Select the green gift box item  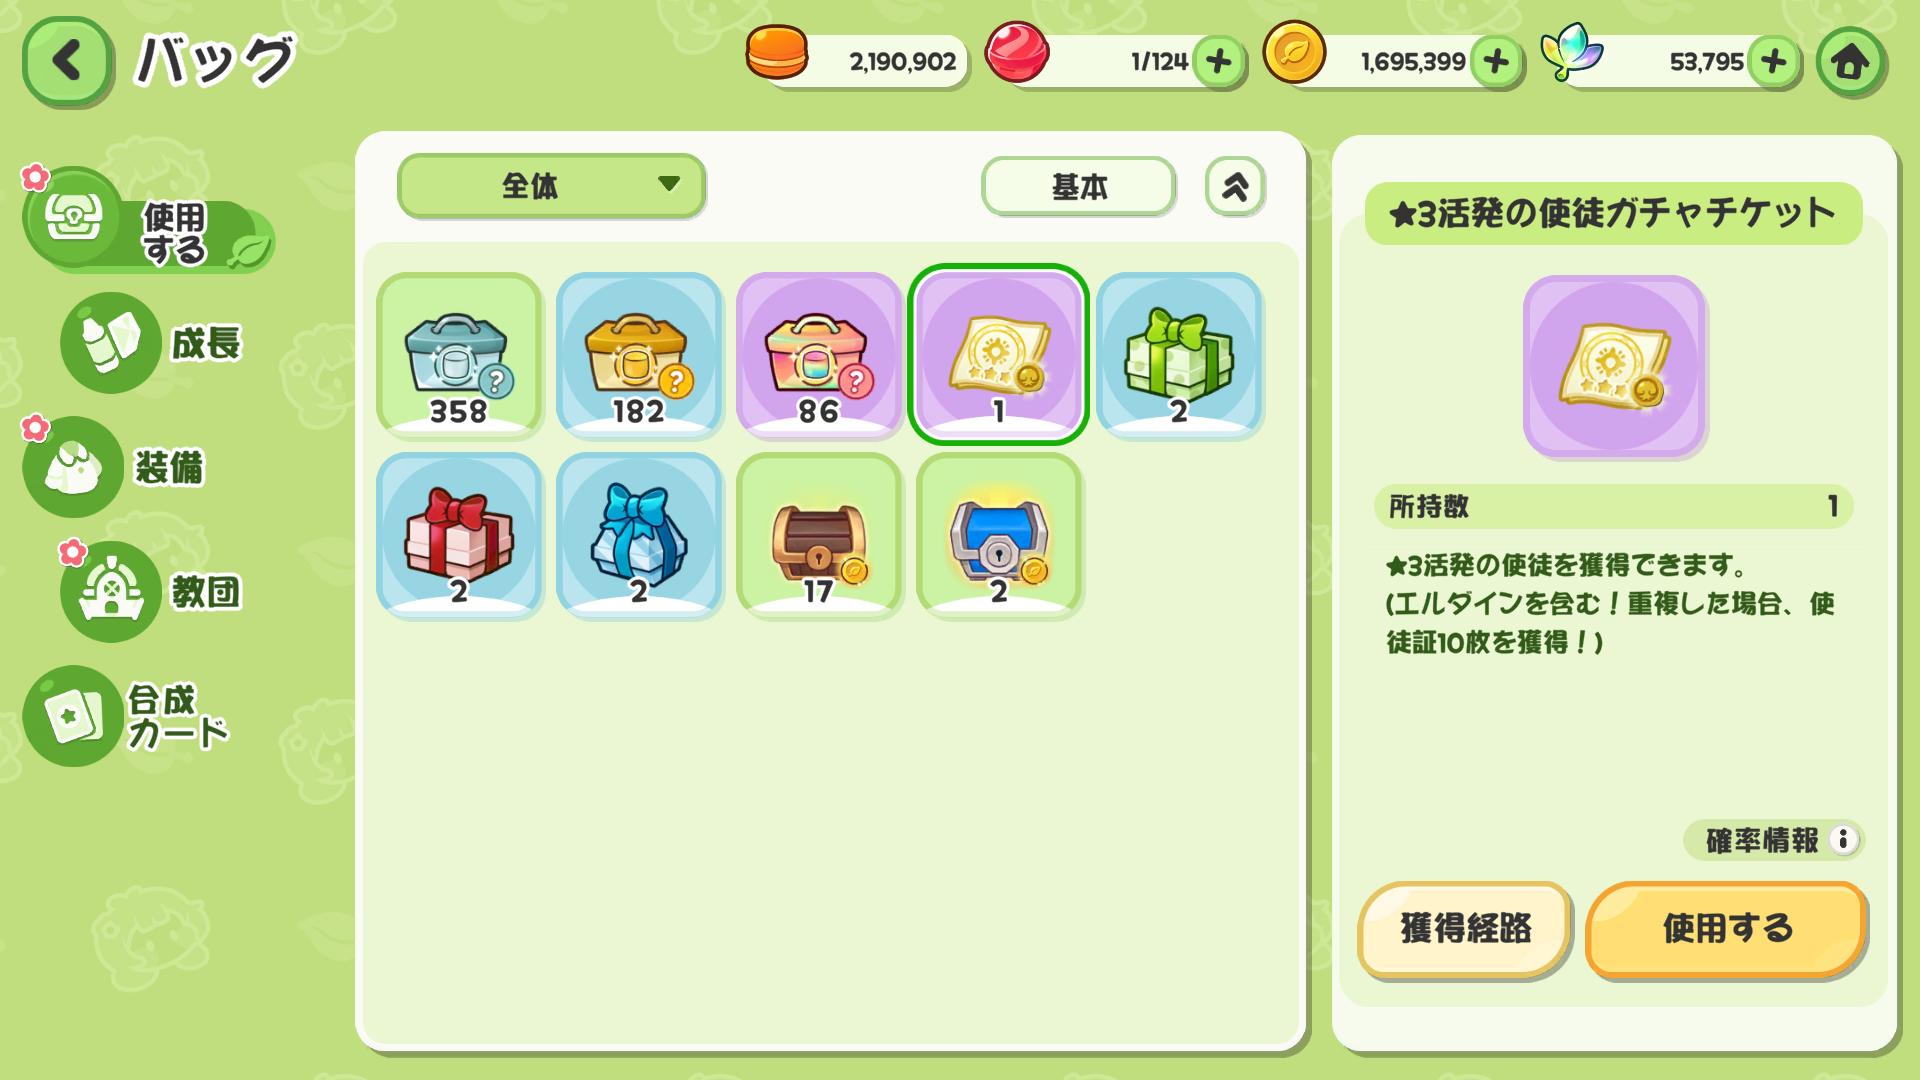[1179, 355]
